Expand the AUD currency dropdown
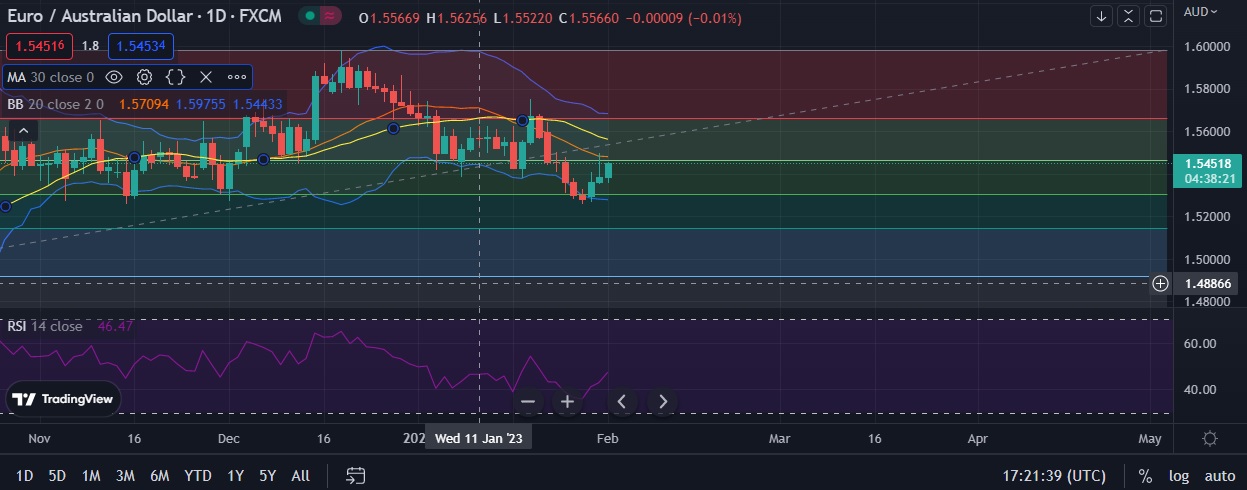The image size is (1247, 490). (x=1199, y=12)
